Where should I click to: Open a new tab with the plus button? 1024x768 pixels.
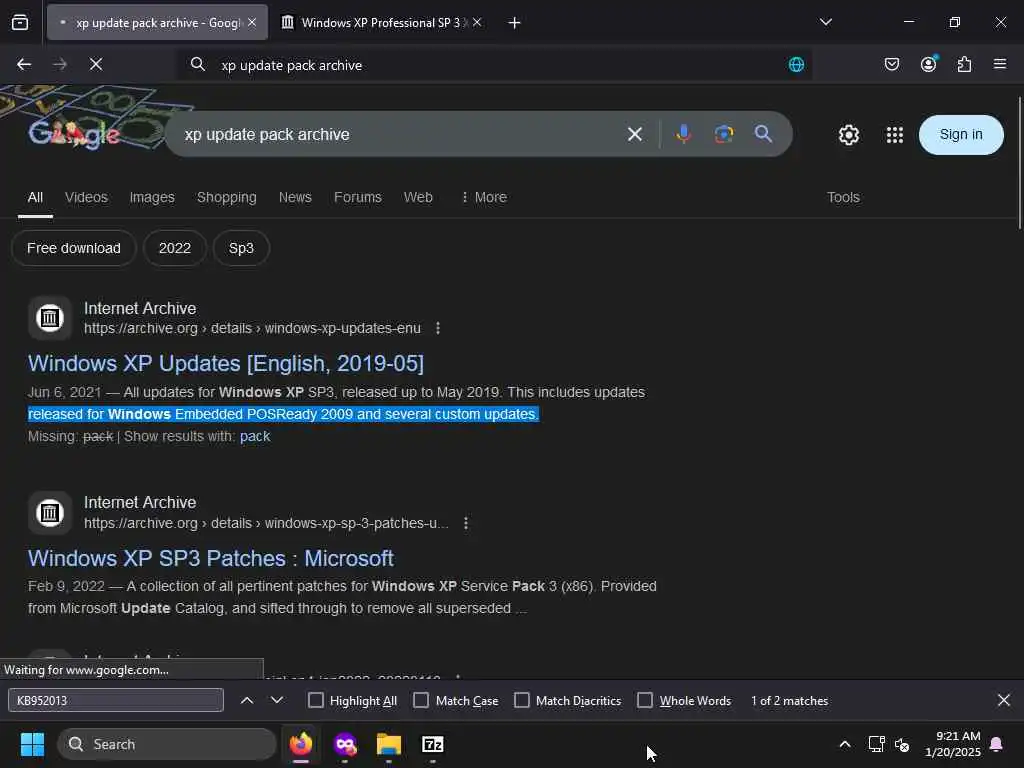514,23
